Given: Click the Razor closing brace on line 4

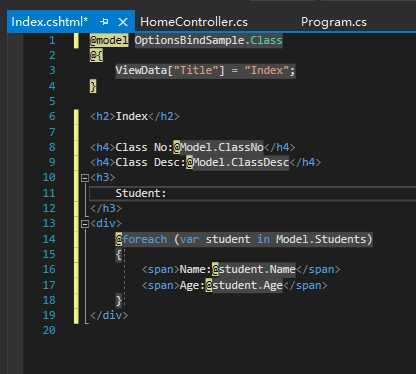Looking at the screenshot, I should pyautogui.click(x=93, y=86).
